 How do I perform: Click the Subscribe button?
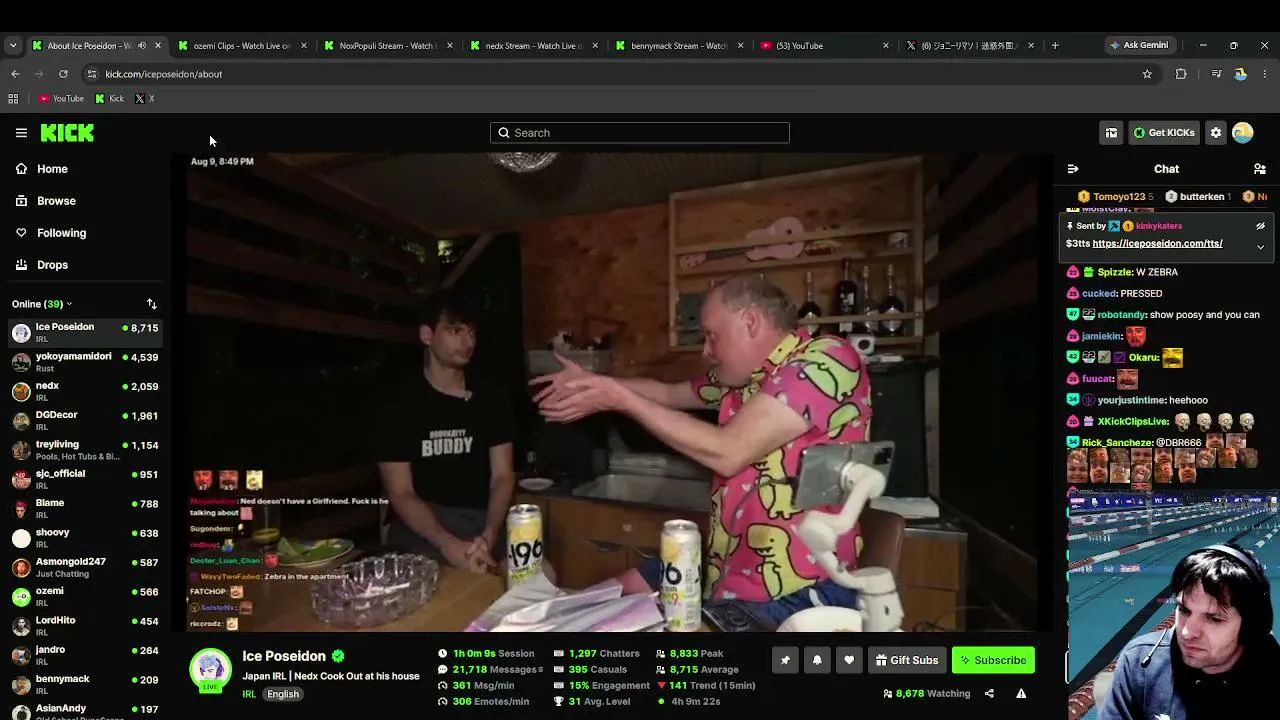click(993, 660)
